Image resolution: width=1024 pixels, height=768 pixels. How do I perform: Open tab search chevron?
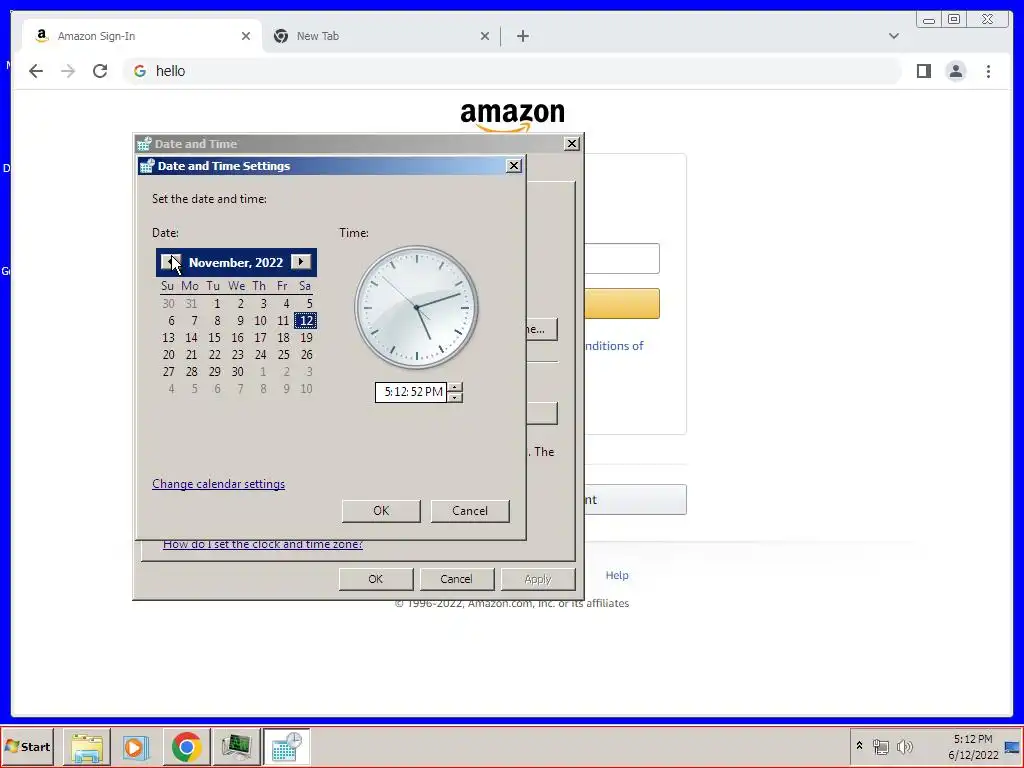coord(893,36)
